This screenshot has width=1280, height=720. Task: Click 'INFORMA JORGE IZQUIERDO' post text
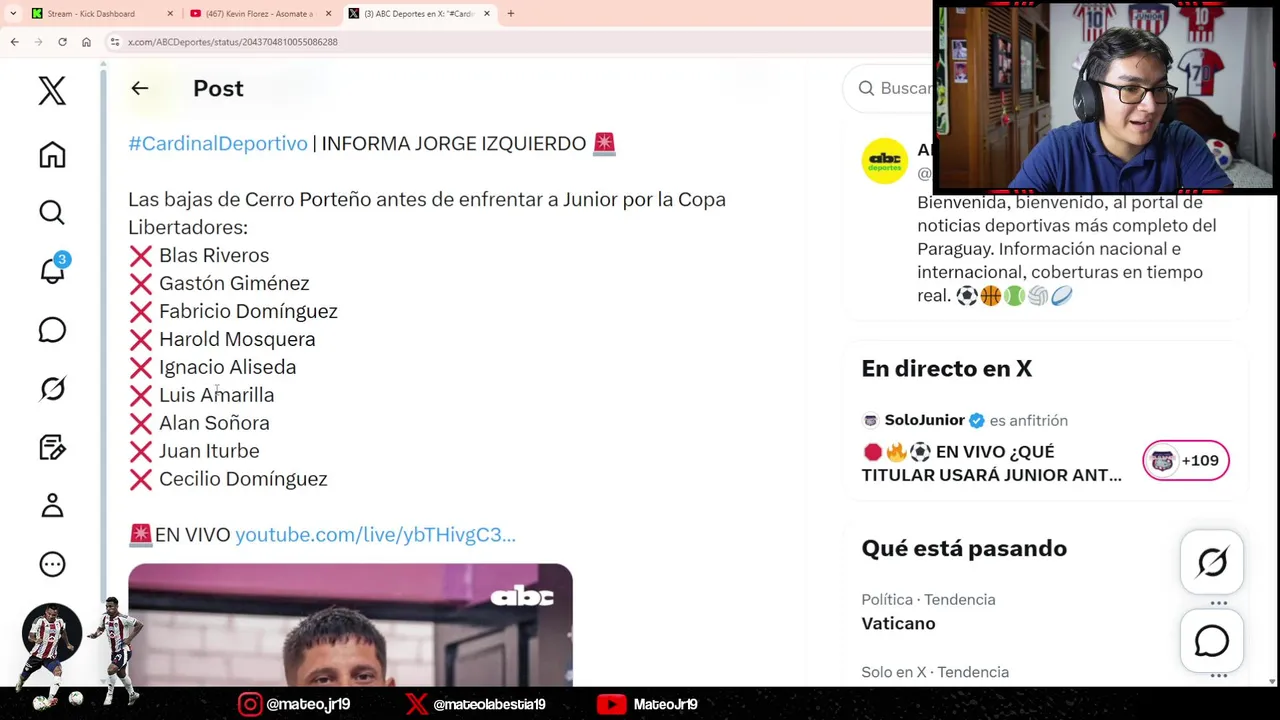453,143
